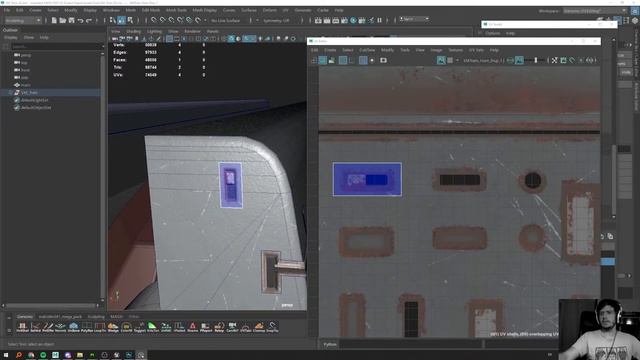Click the Wedge shelf tool
Viewport: 640px width, 360px height.
(113, 327)
